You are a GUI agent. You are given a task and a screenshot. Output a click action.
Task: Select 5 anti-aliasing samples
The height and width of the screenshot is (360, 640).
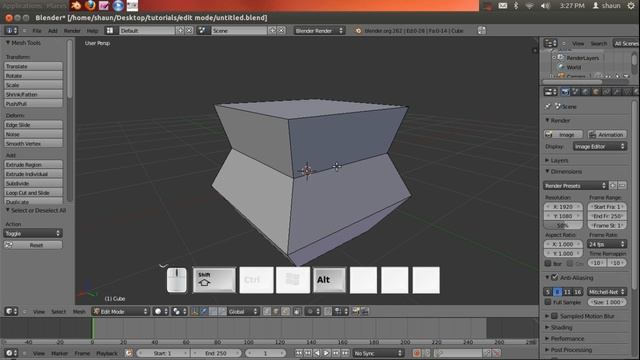coord(548,292)
